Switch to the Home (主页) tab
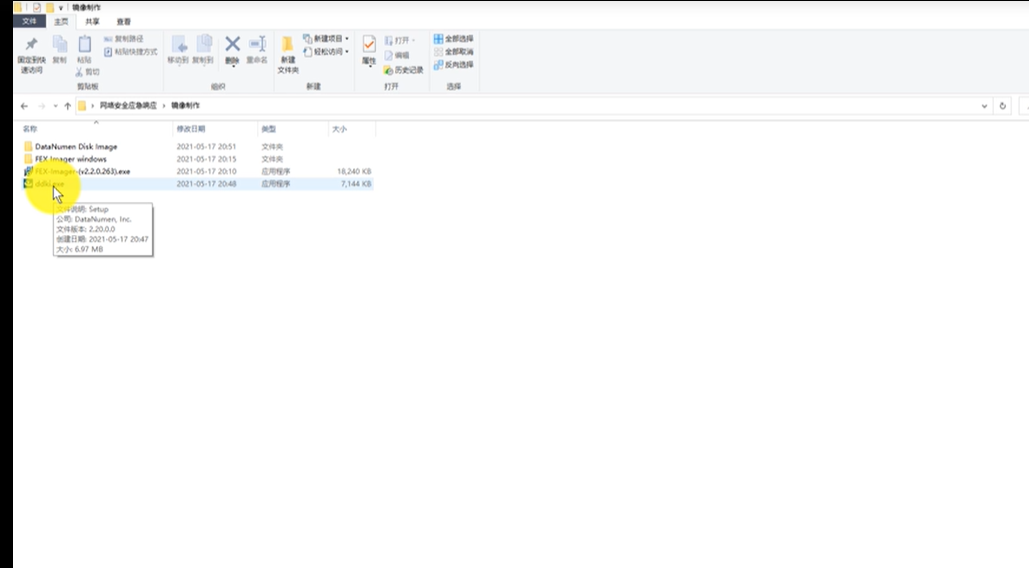Viewport: 1029px width, 568px height. pyautogui.click(x=61, y=22)
